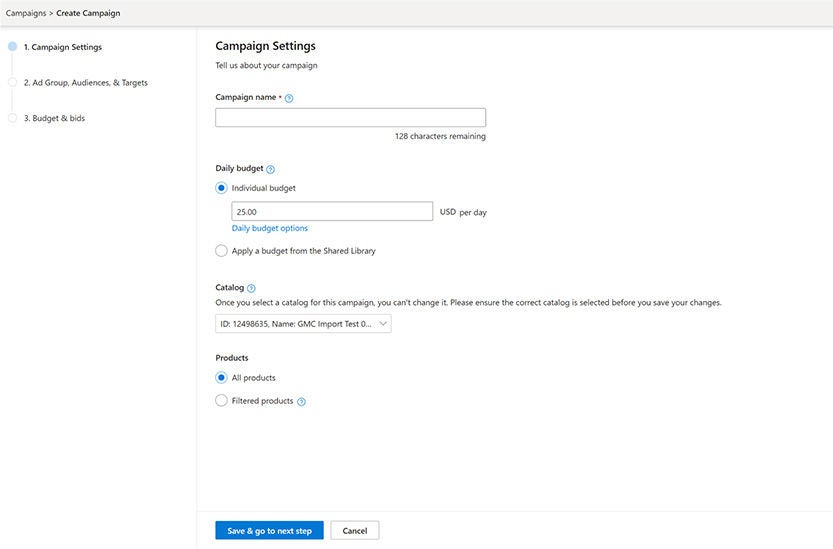
Task: Click help icon next to Filtered products
Action: [301, 402]
